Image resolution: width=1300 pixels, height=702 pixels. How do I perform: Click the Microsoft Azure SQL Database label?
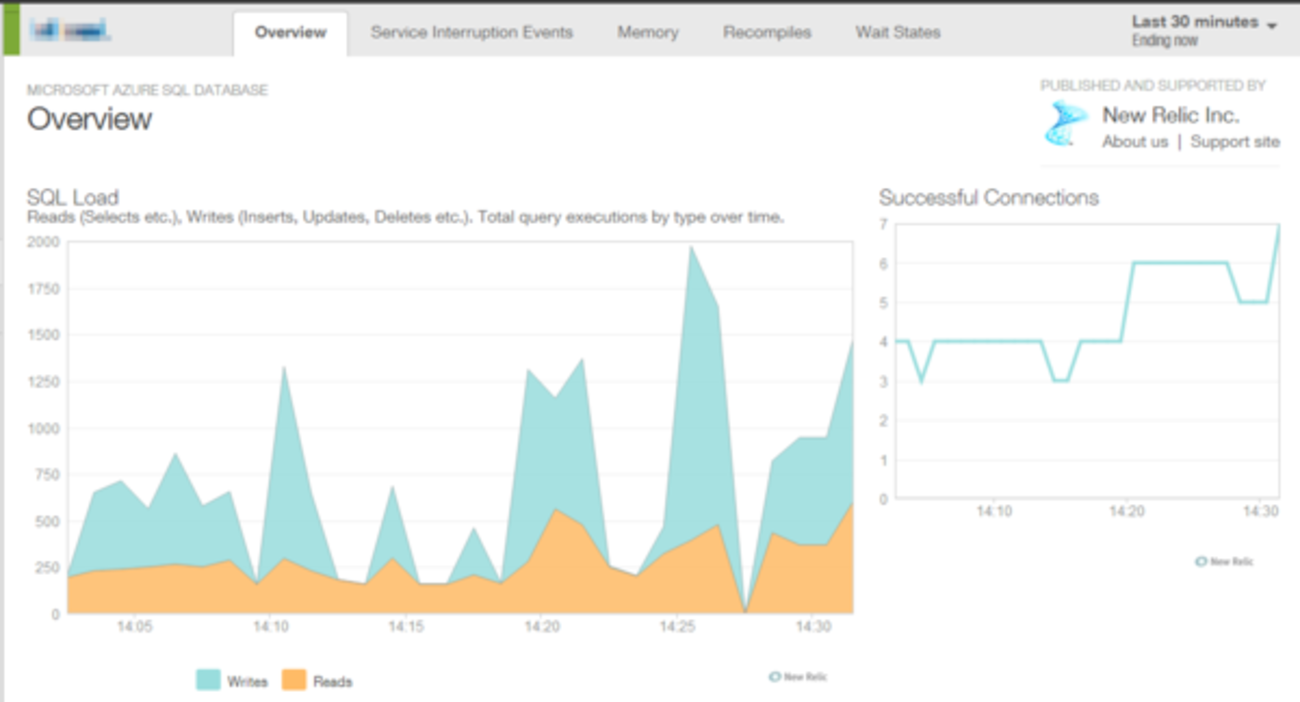(147, 90)
